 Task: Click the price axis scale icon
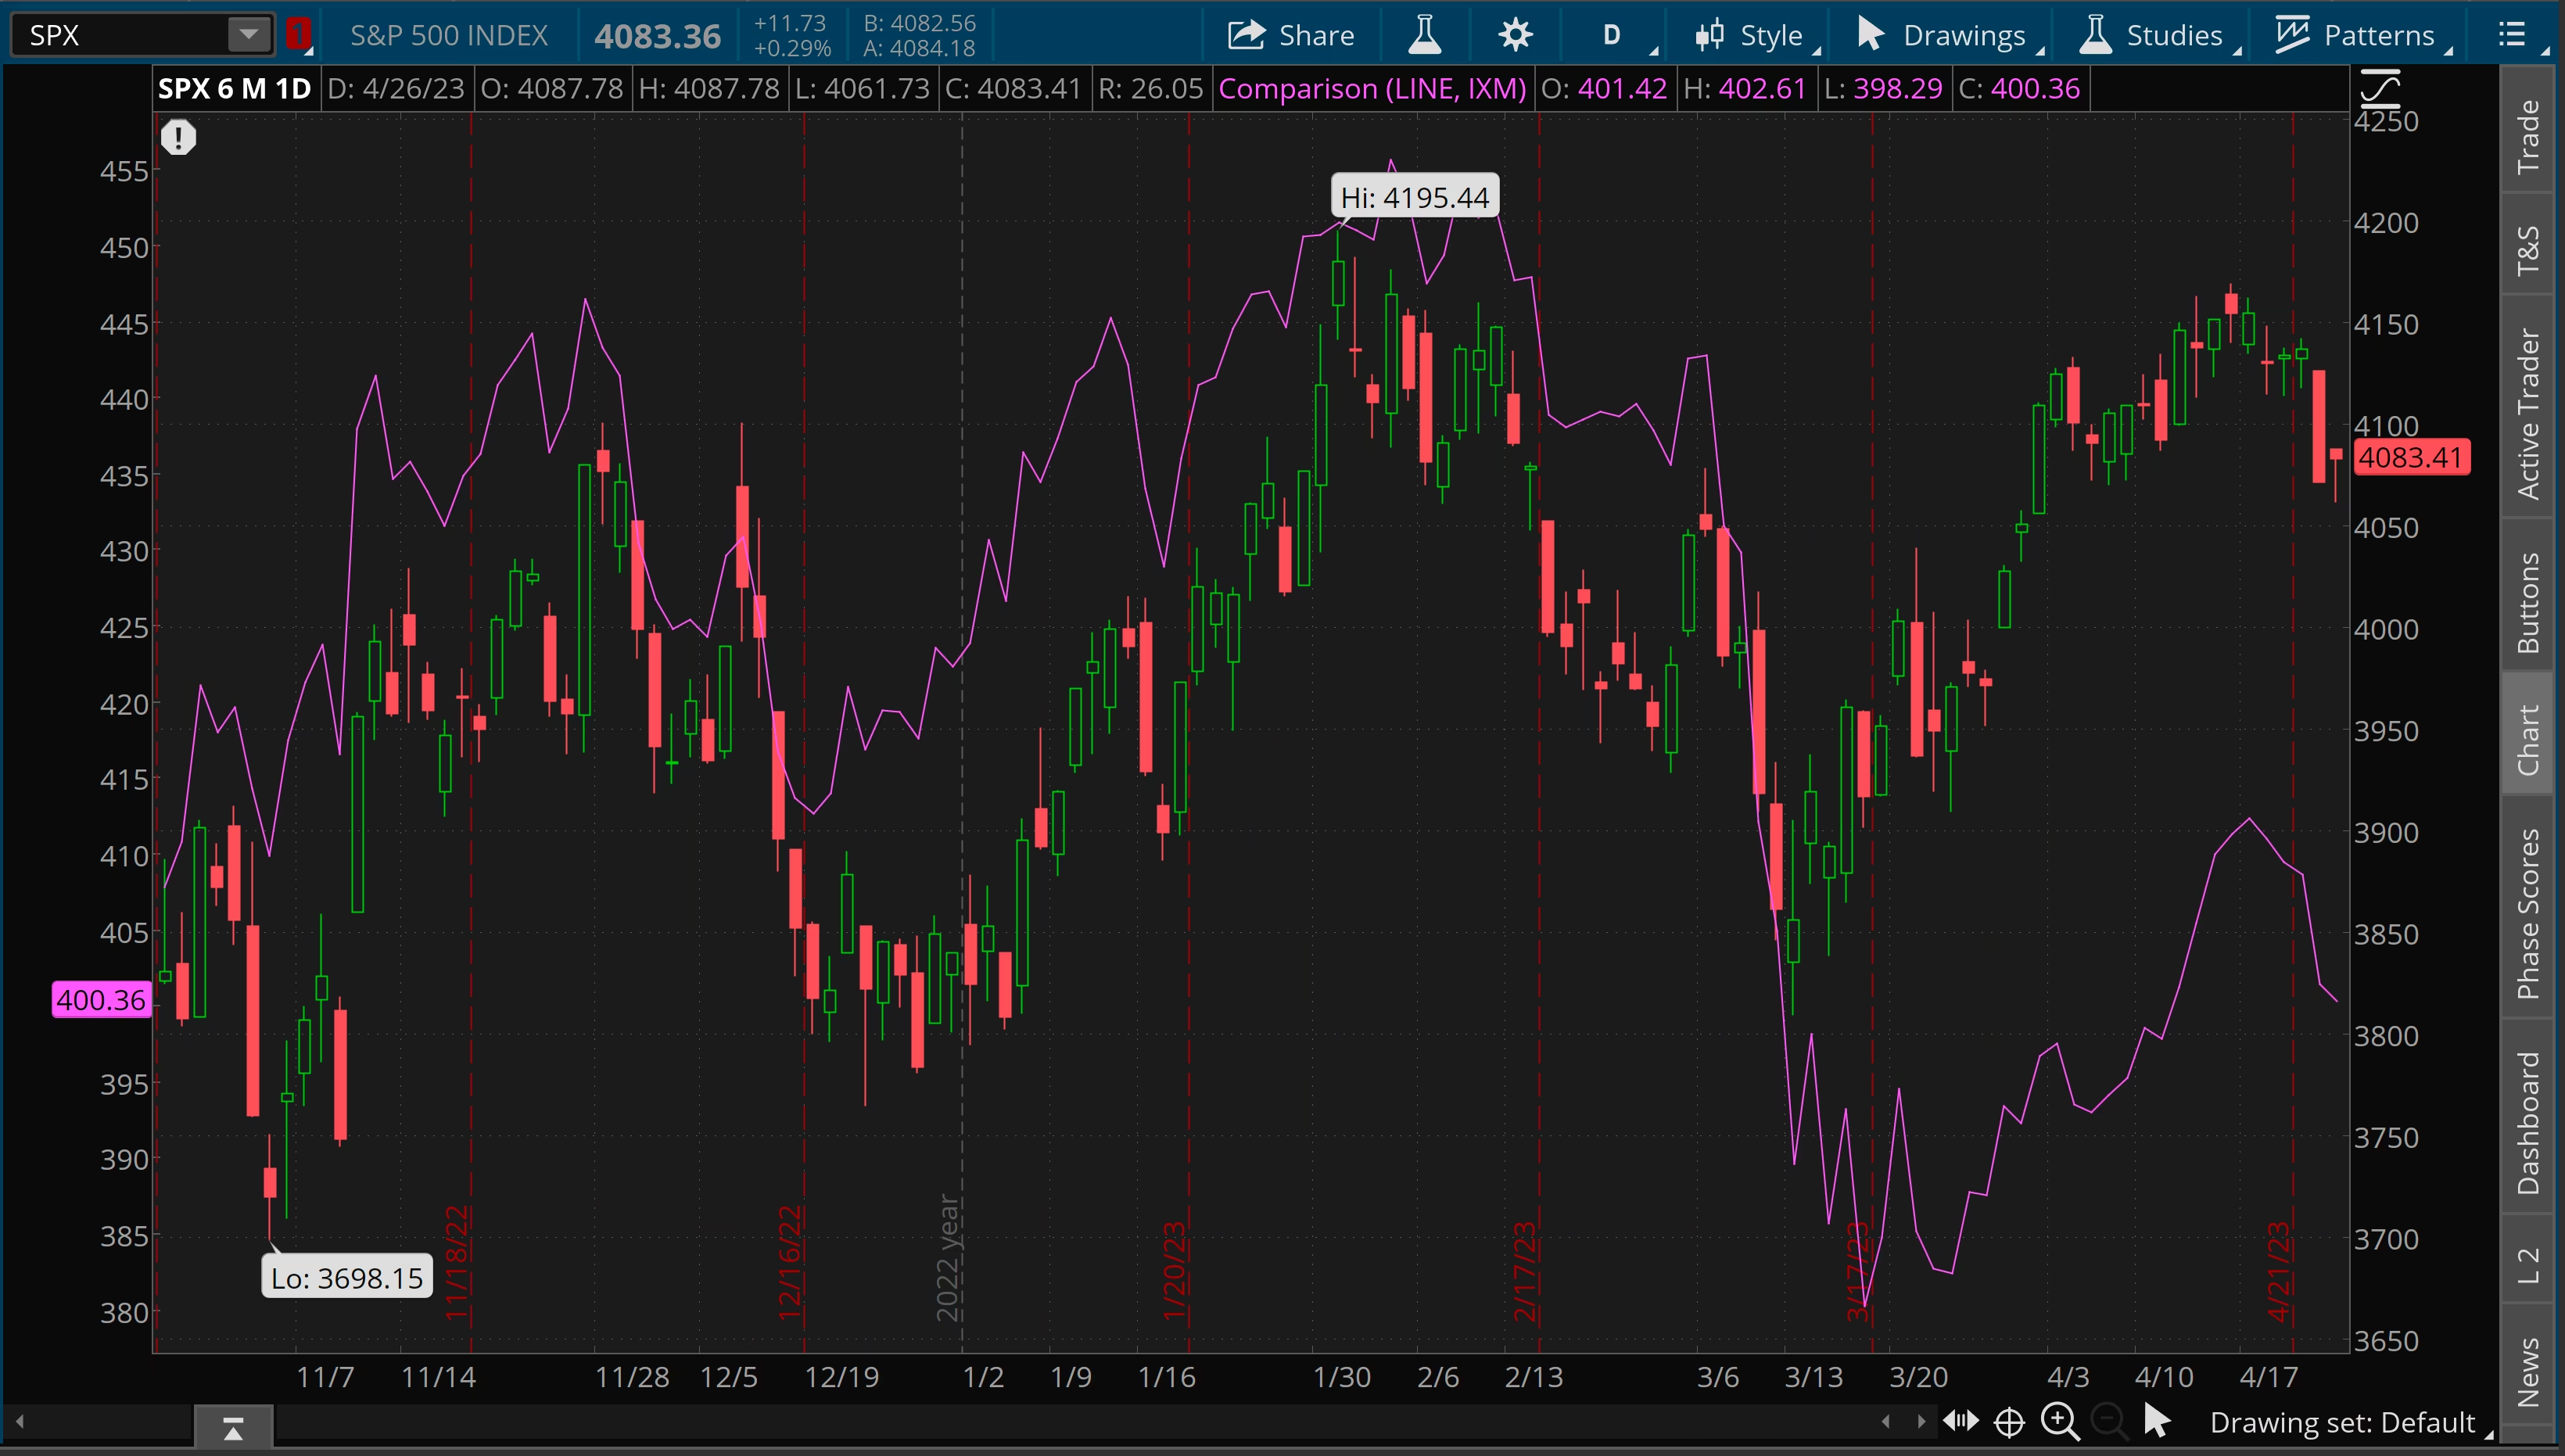tap(2380, 89)
